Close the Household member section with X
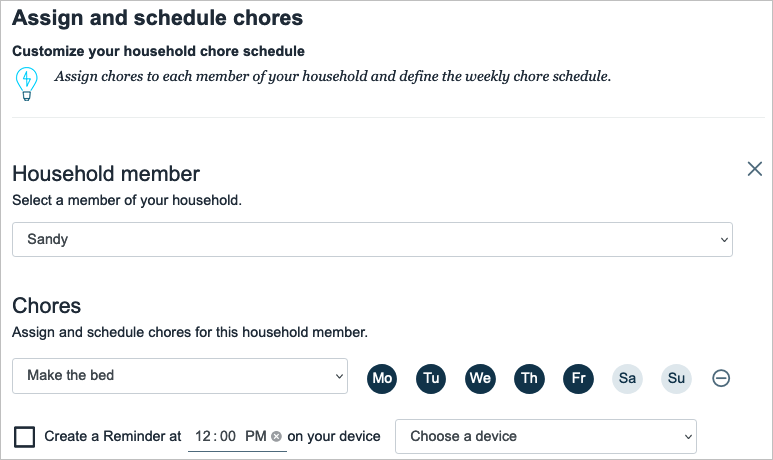Viewport: 773px width, 460px height. coord(755,169)
